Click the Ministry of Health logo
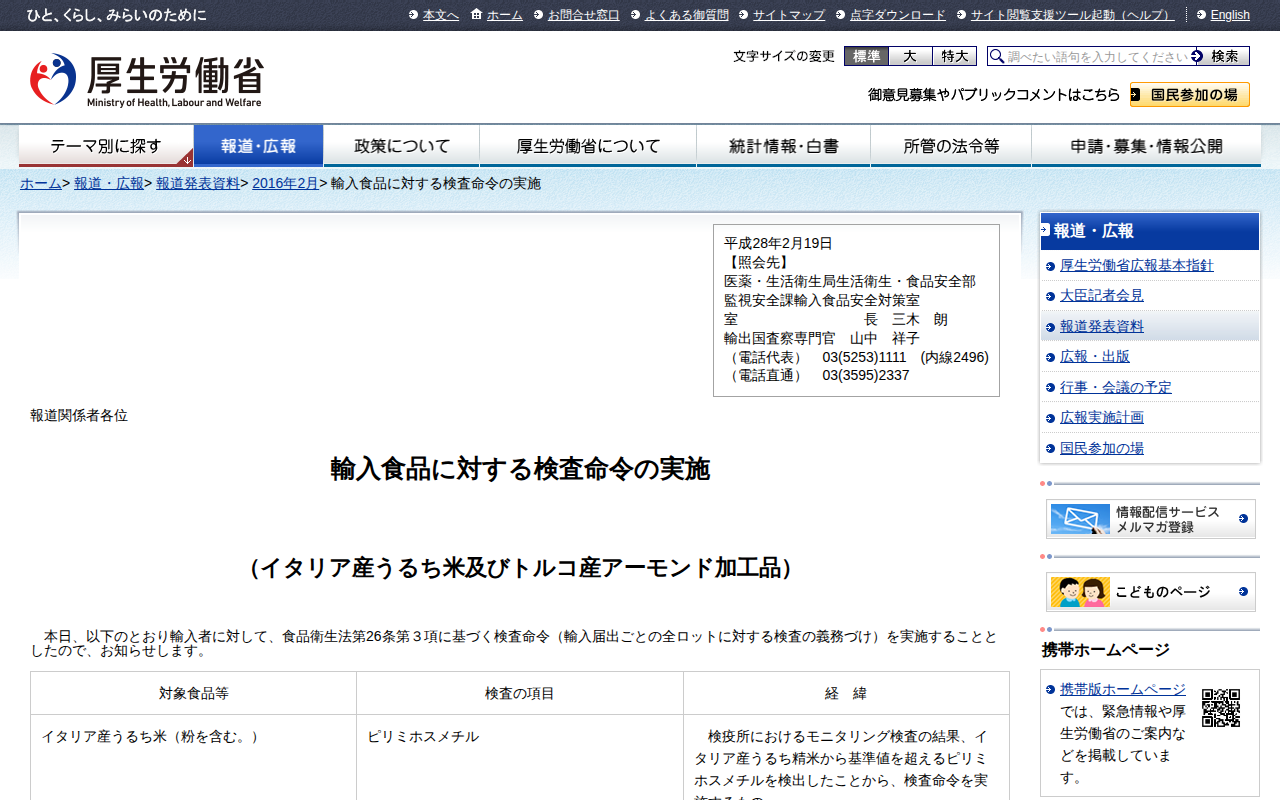Viewport: 1280px width, 800px height. coord(146,80)
